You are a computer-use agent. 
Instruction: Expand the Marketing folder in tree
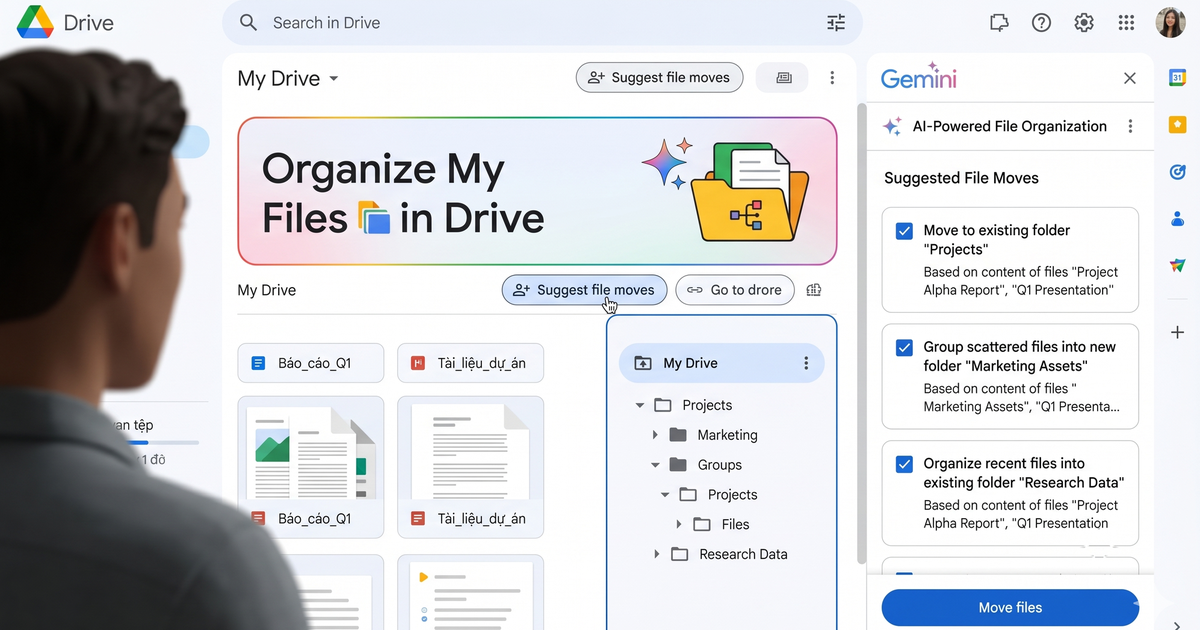pyautogui.click(x=655, y=435)
